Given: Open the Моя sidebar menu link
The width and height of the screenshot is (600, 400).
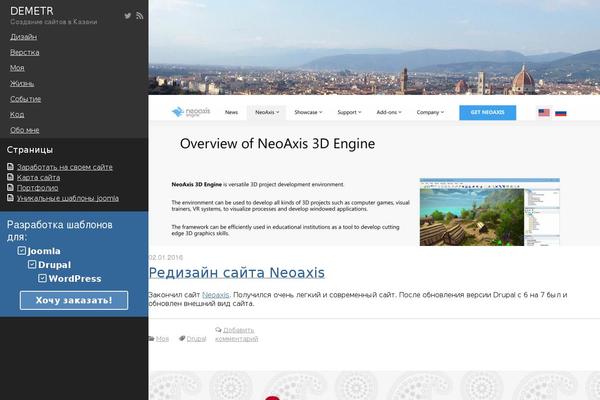Looking at the screenshot, I should tap(17, 68).
